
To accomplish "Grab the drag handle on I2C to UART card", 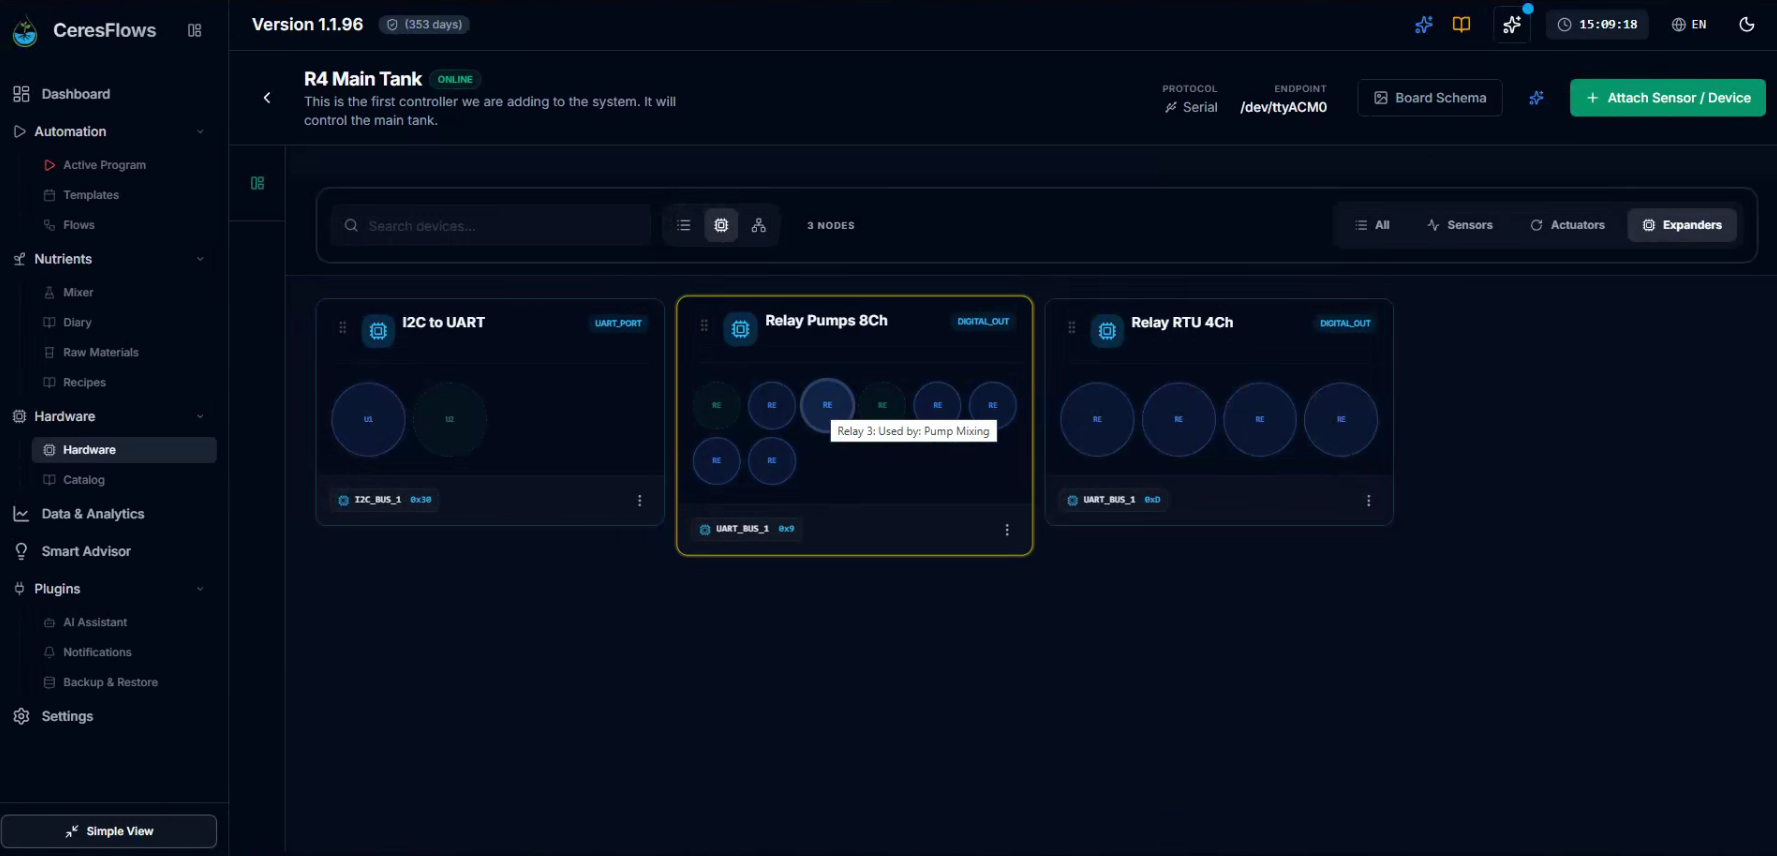I will tap(342, 328).
